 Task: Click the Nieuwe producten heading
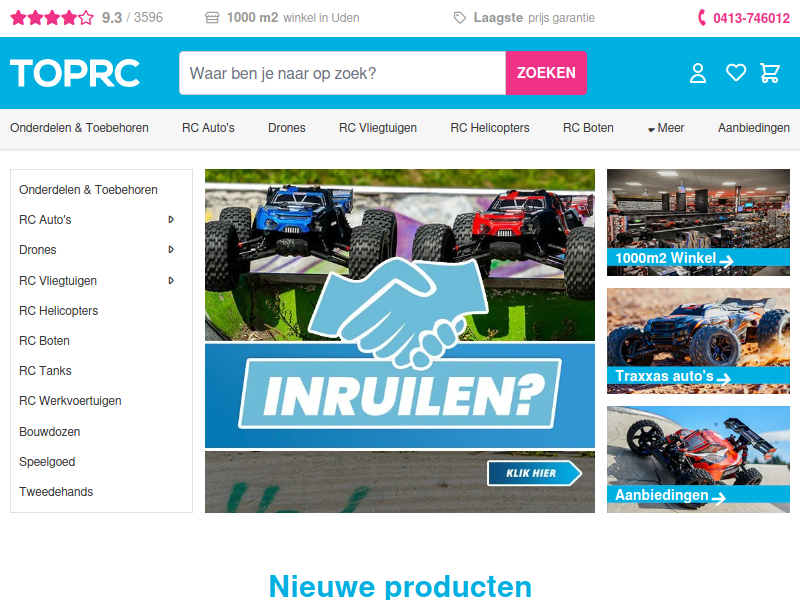[x=400, y=586]
